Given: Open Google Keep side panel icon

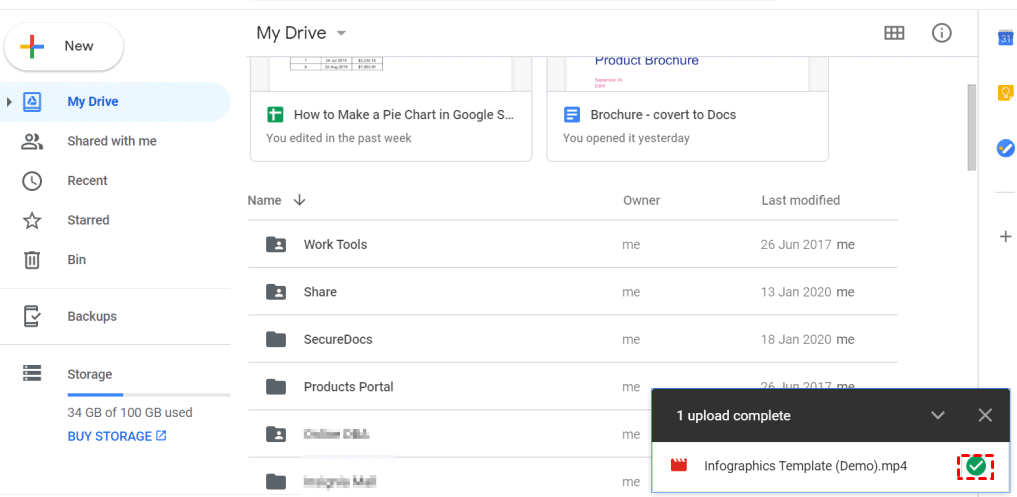Looking at the screenshot, I should tap(1005, 93).
